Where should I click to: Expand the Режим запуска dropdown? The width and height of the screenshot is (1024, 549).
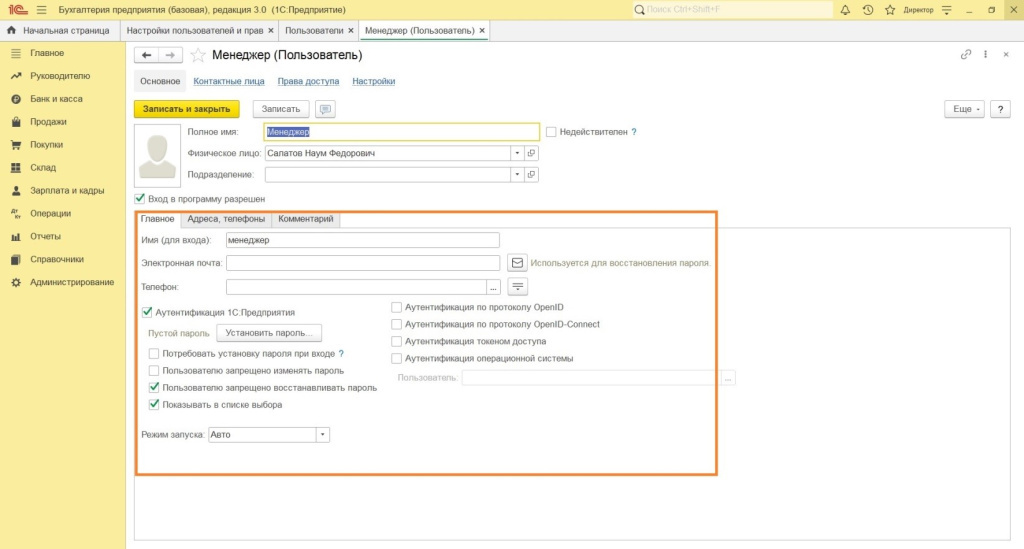tap(322, 435)
